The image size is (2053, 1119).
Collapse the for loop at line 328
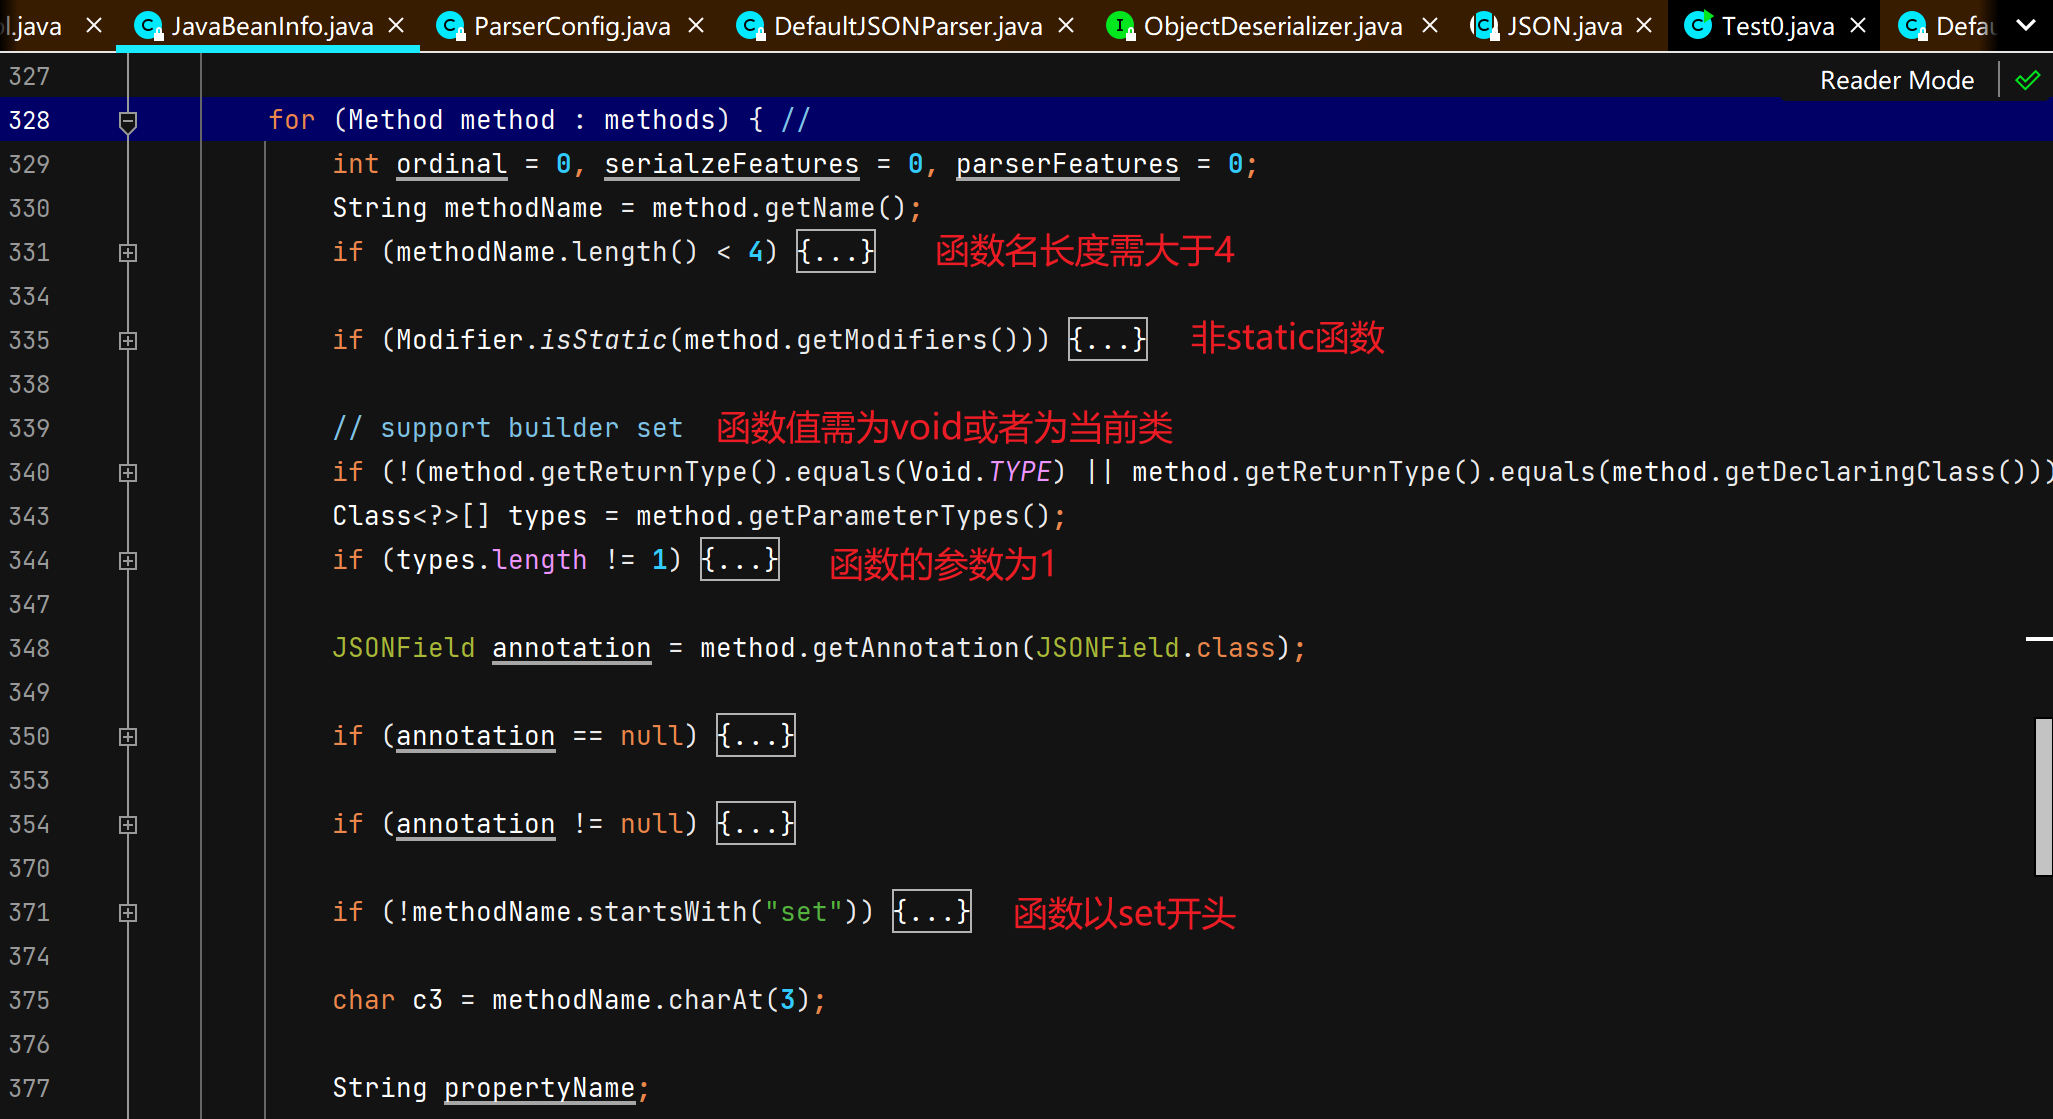(x=128, y=121)
